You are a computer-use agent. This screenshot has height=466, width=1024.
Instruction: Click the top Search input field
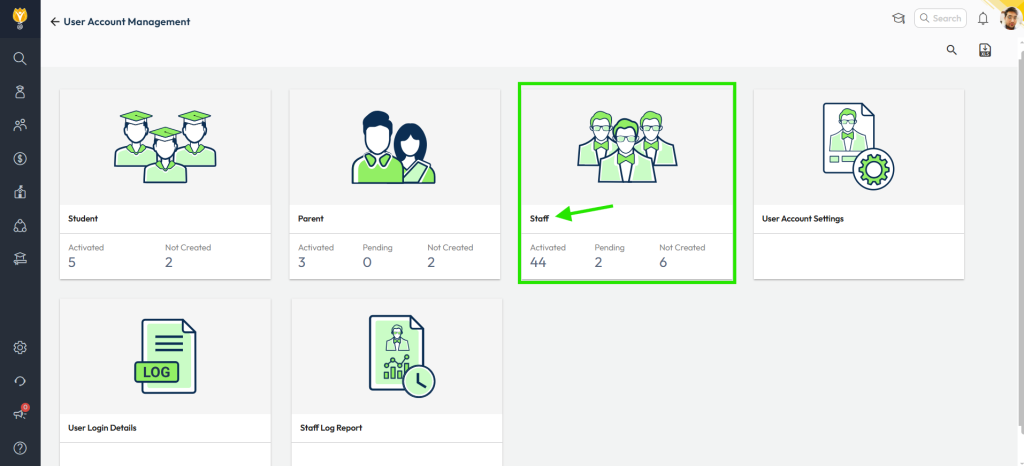point(940,18)
